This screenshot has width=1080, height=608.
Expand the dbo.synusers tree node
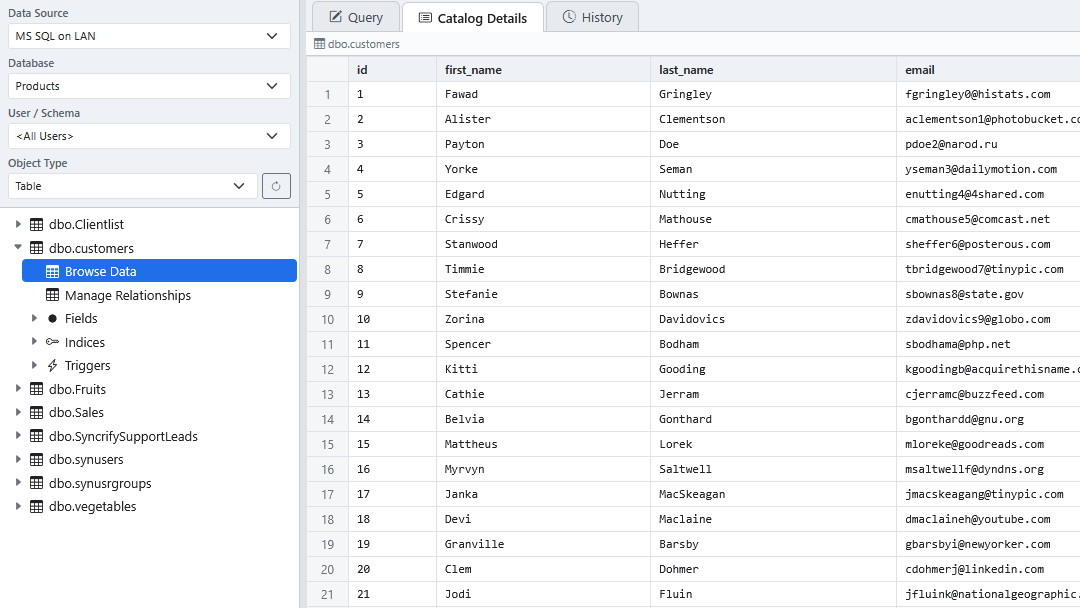[x=19, y=459]
